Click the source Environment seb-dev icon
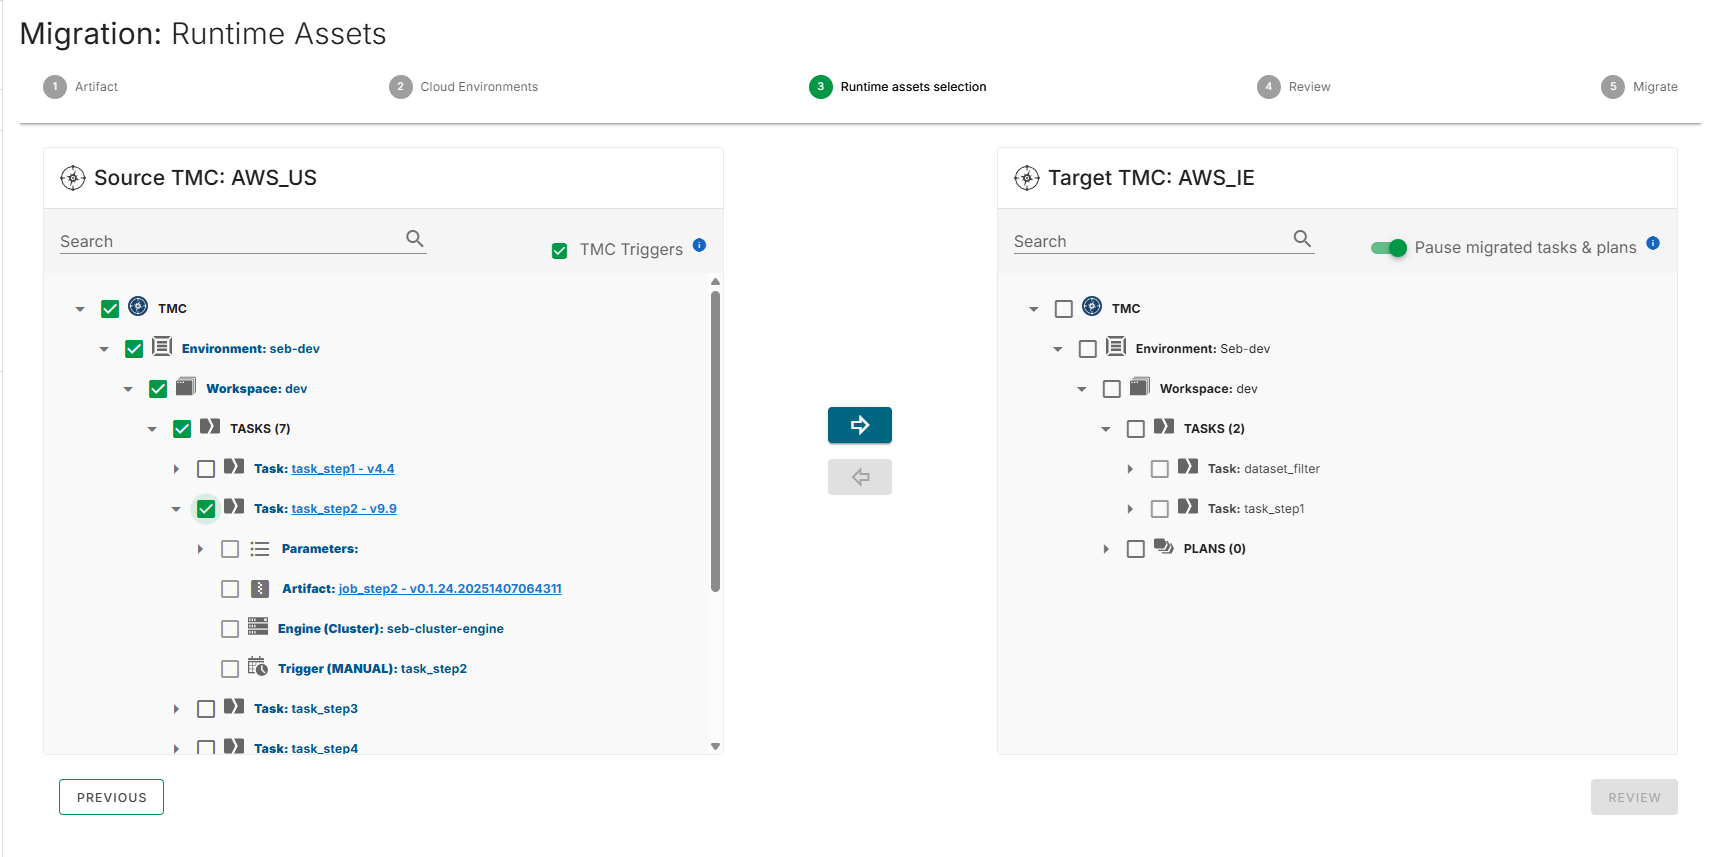 click(x=162, y=347)
